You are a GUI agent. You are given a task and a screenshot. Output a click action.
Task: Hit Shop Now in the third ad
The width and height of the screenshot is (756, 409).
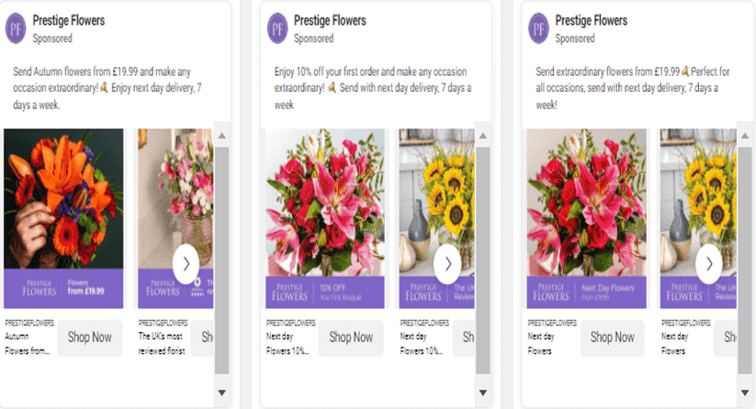coord(612,338)
